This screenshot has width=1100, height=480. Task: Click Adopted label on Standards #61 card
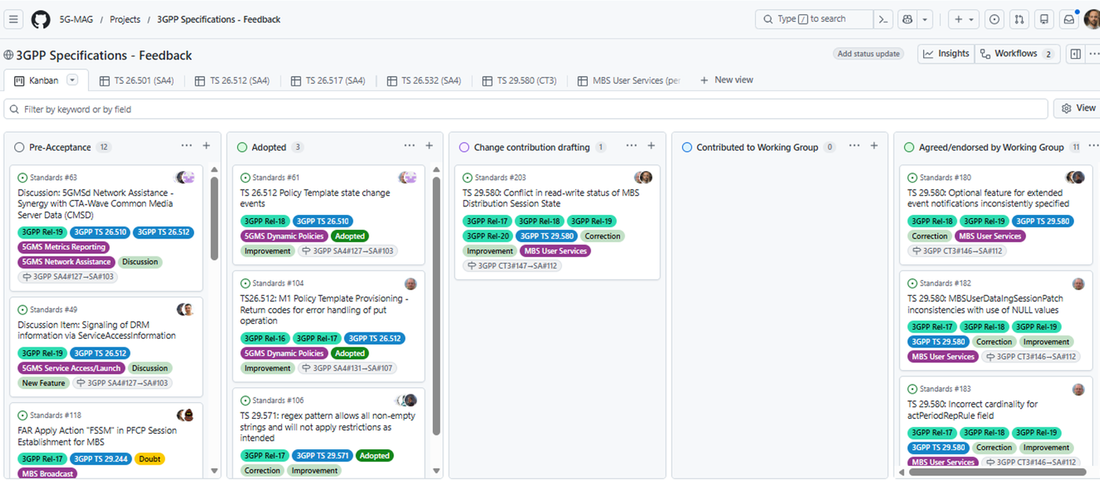[x=349, y=236]
